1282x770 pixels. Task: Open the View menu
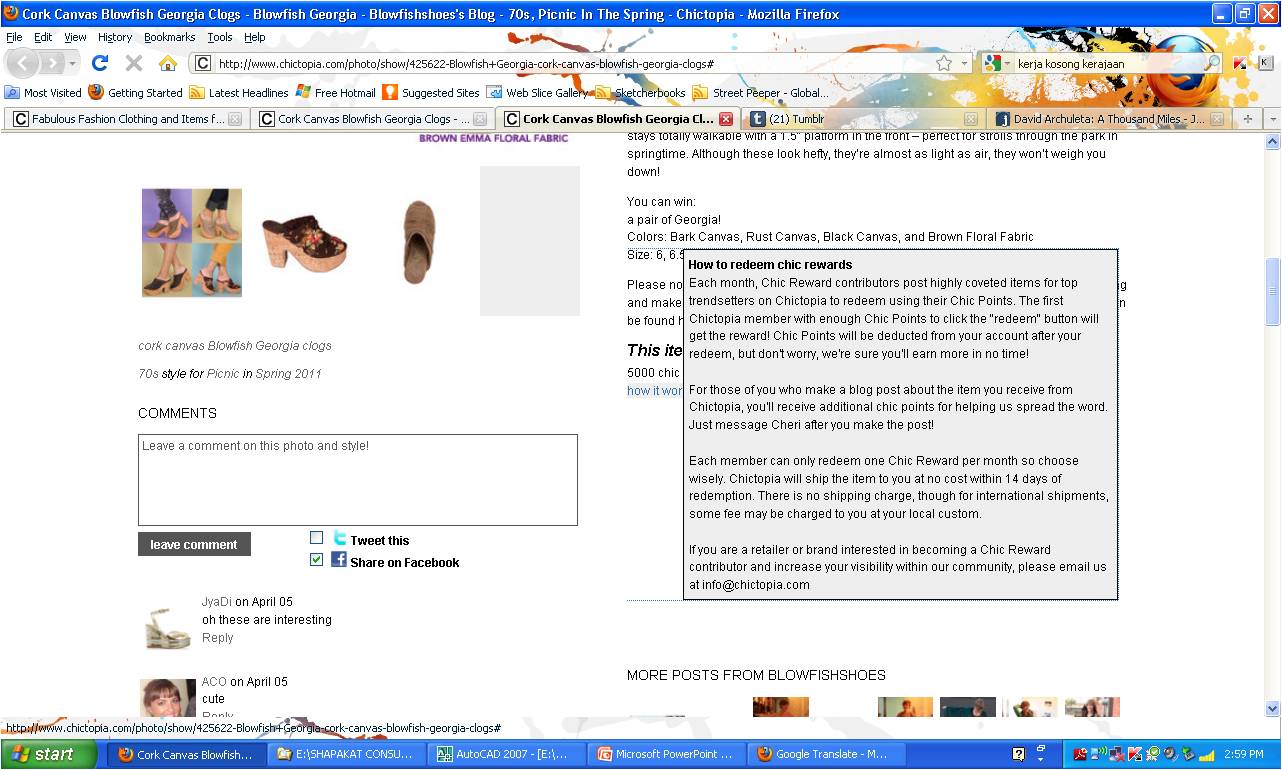75,37
